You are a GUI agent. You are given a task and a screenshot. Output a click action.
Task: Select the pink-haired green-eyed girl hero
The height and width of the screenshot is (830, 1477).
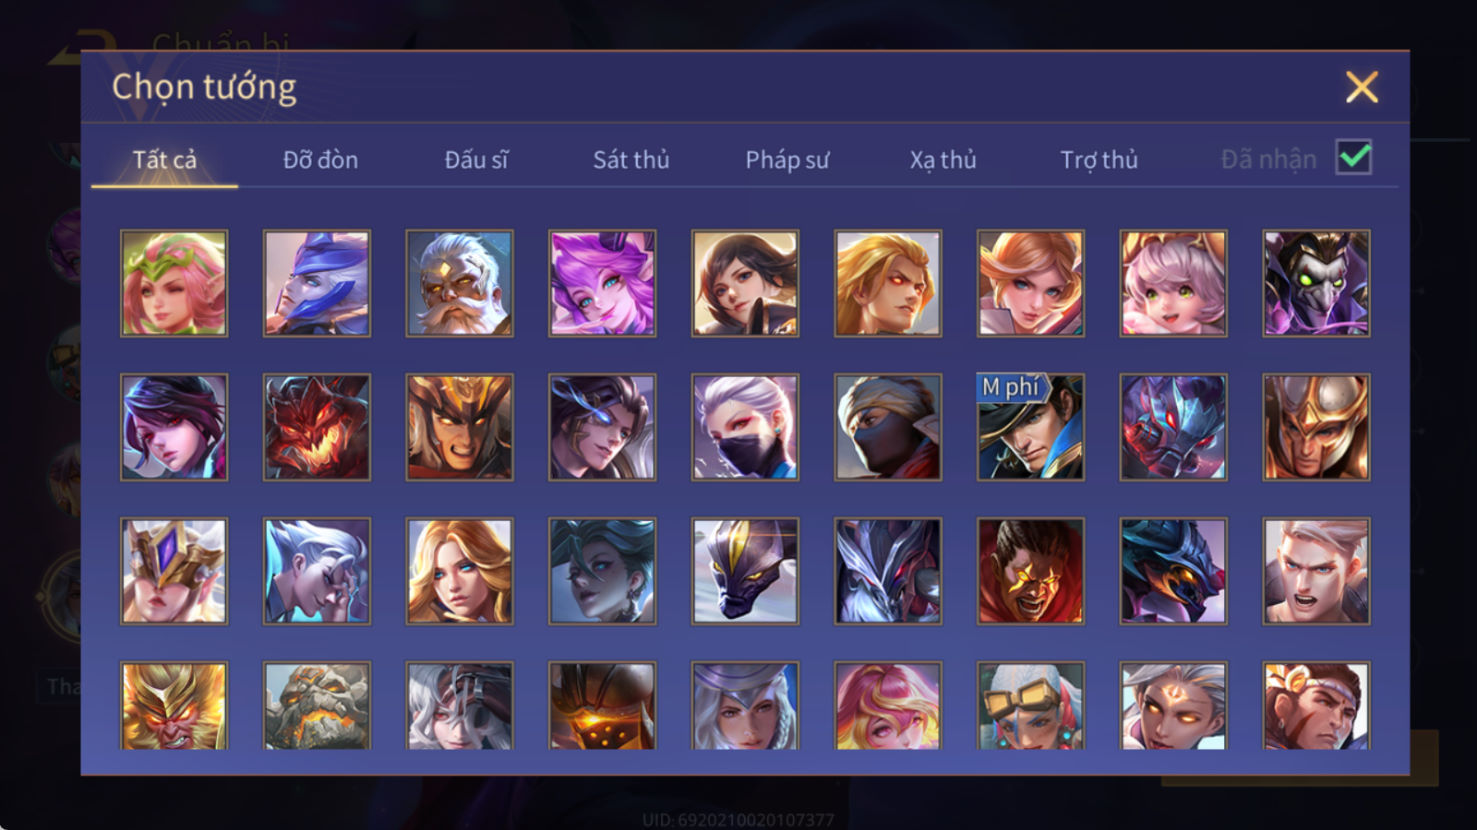pos(1173,283)
